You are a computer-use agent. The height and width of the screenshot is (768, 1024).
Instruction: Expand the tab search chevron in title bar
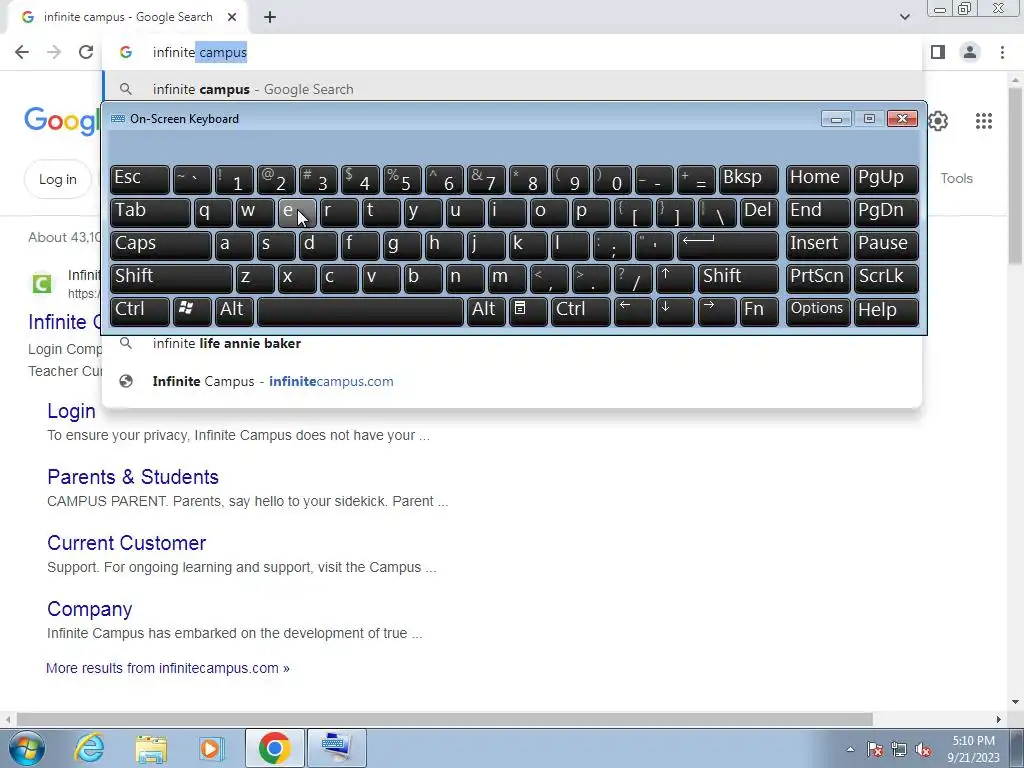(x=904, y=17)
